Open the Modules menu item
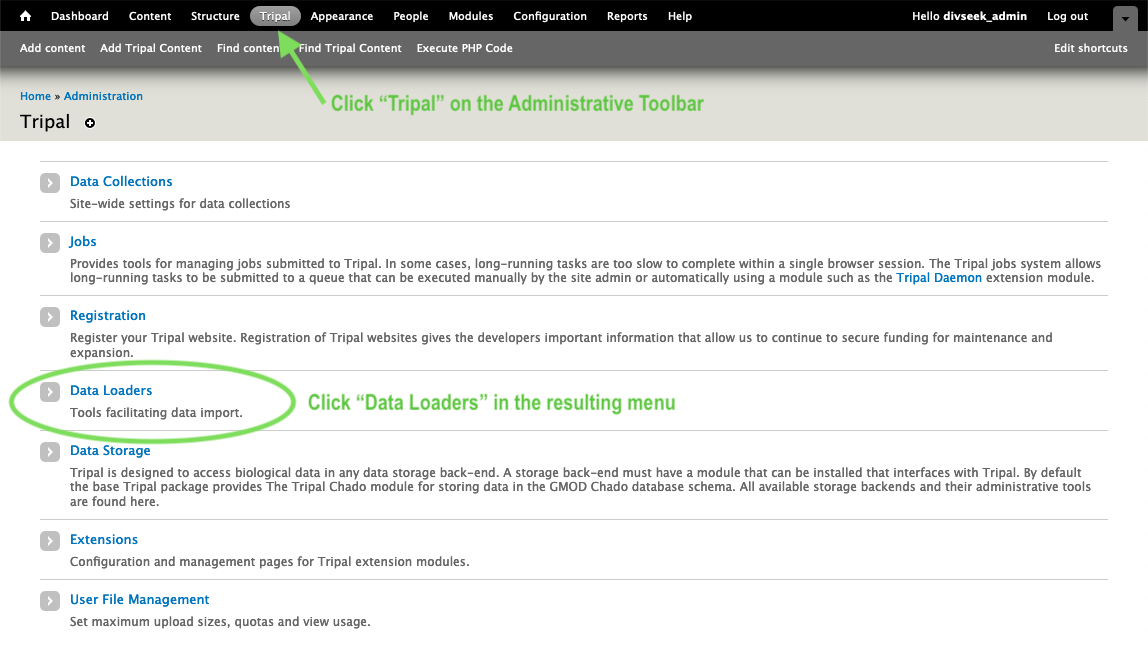 (471, 16)
